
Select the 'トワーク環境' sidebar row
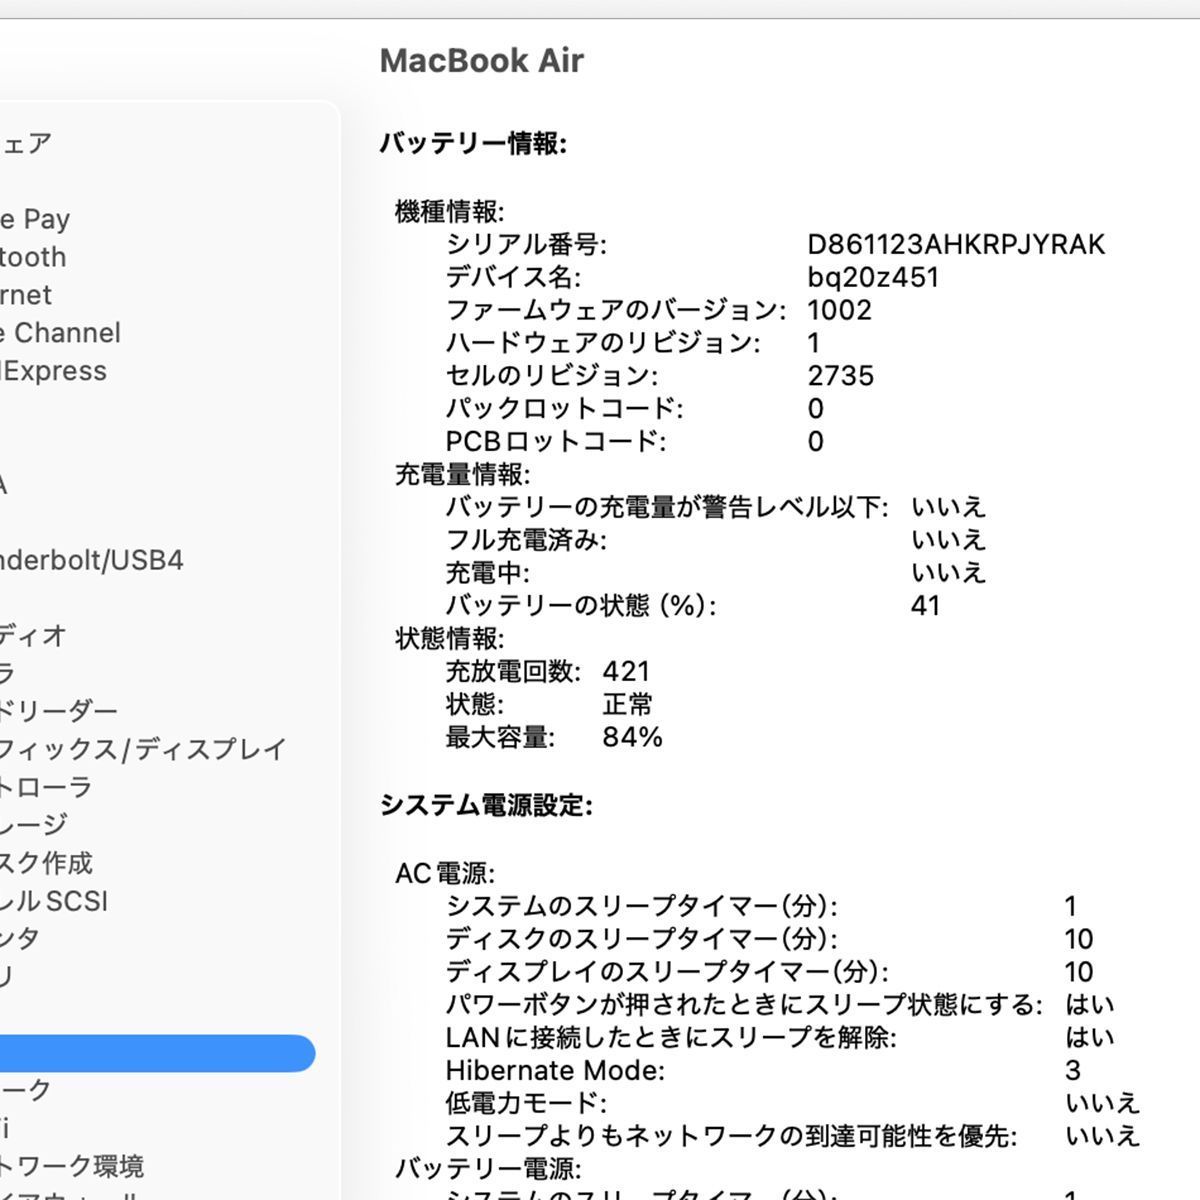coord(72,1166)
